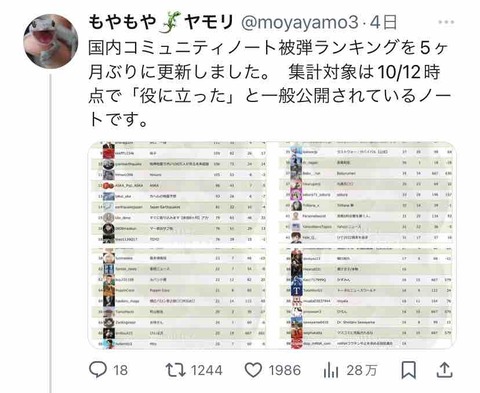Open the top-left ranking table image
This screenshot has width=480, height=393.
(178, 193)
